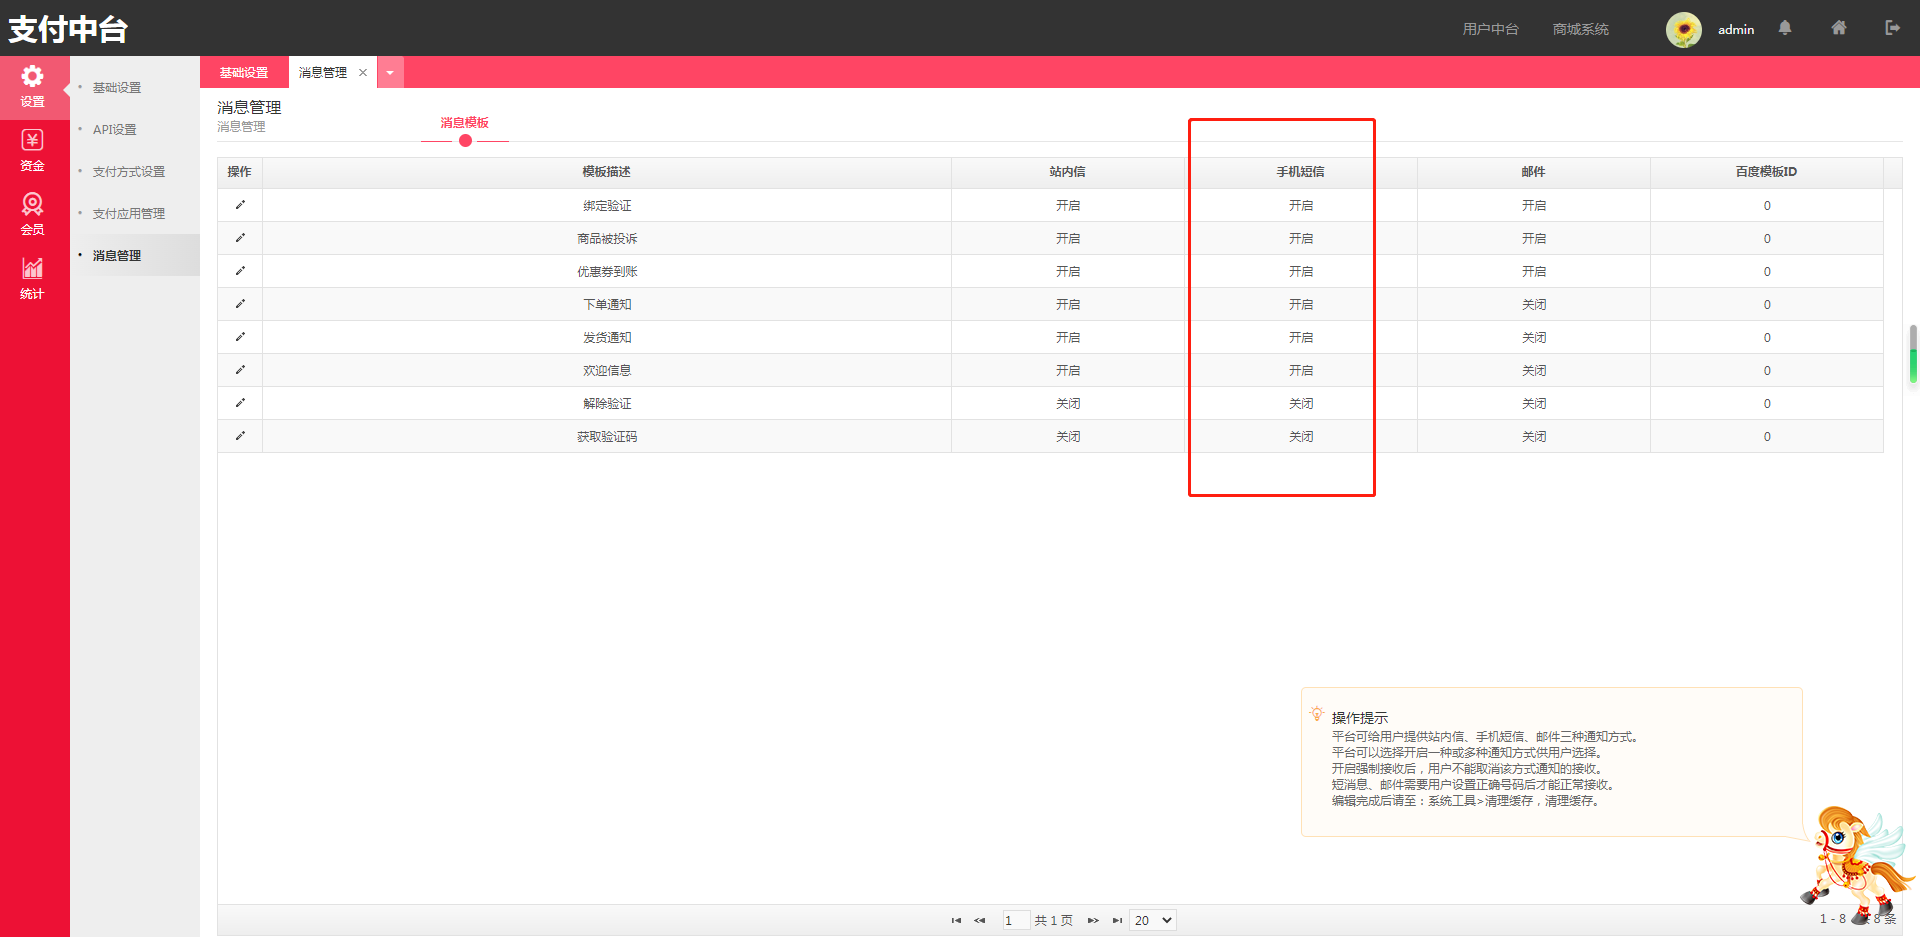Image resolution: width=1920 pixels, height=937 pixels.
Task: Open 基础设置 in the side menu
Action: coord(117,88)
